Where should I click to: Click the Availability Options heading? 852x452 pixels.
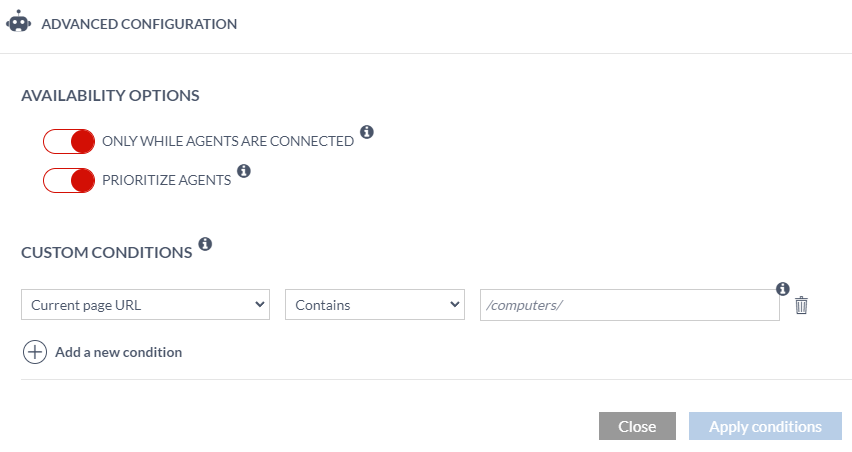pyautogui.click(x=110, y=96)
